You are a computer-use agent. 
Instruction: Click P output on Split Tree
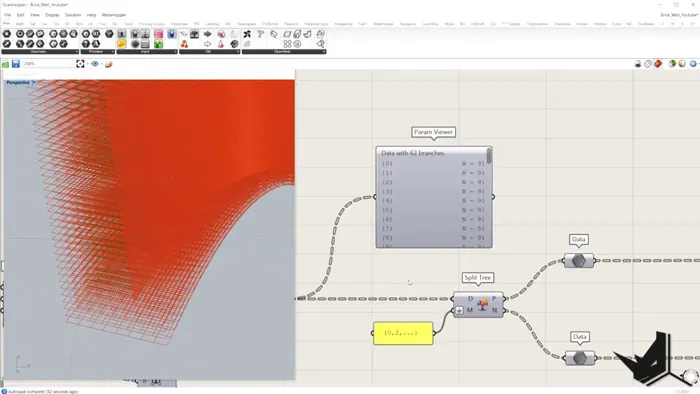[494, 299]
